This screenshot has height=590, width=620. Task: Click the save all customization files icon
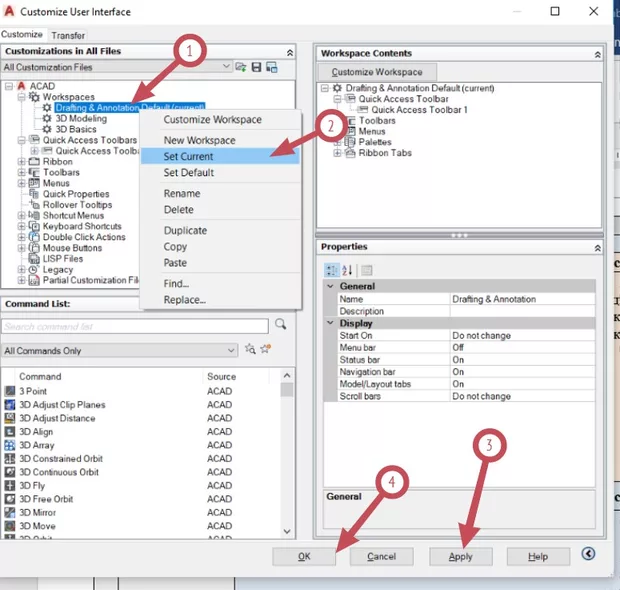coord(257,67)
